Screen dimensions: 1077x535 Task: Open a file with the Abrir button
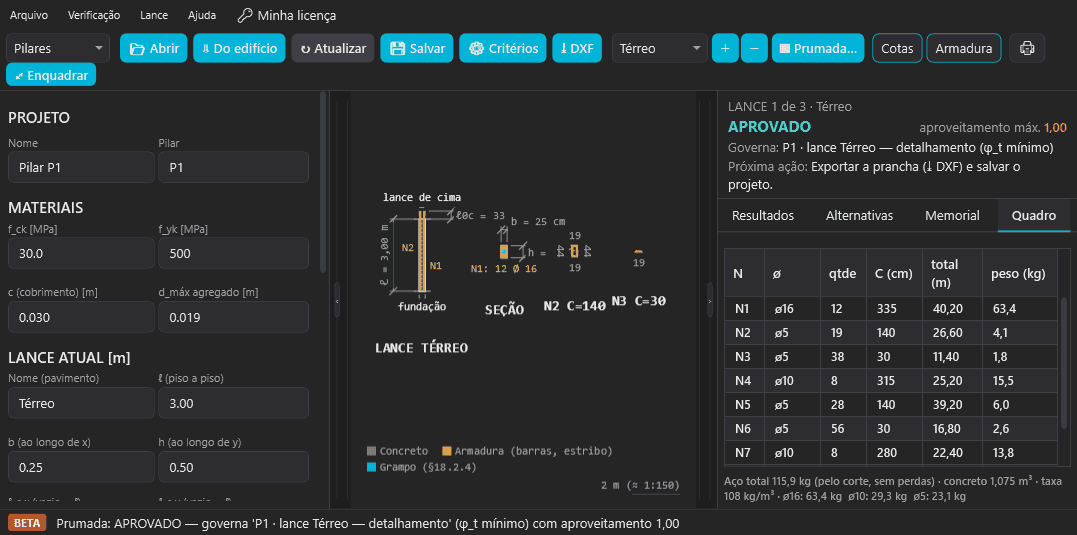154,49
